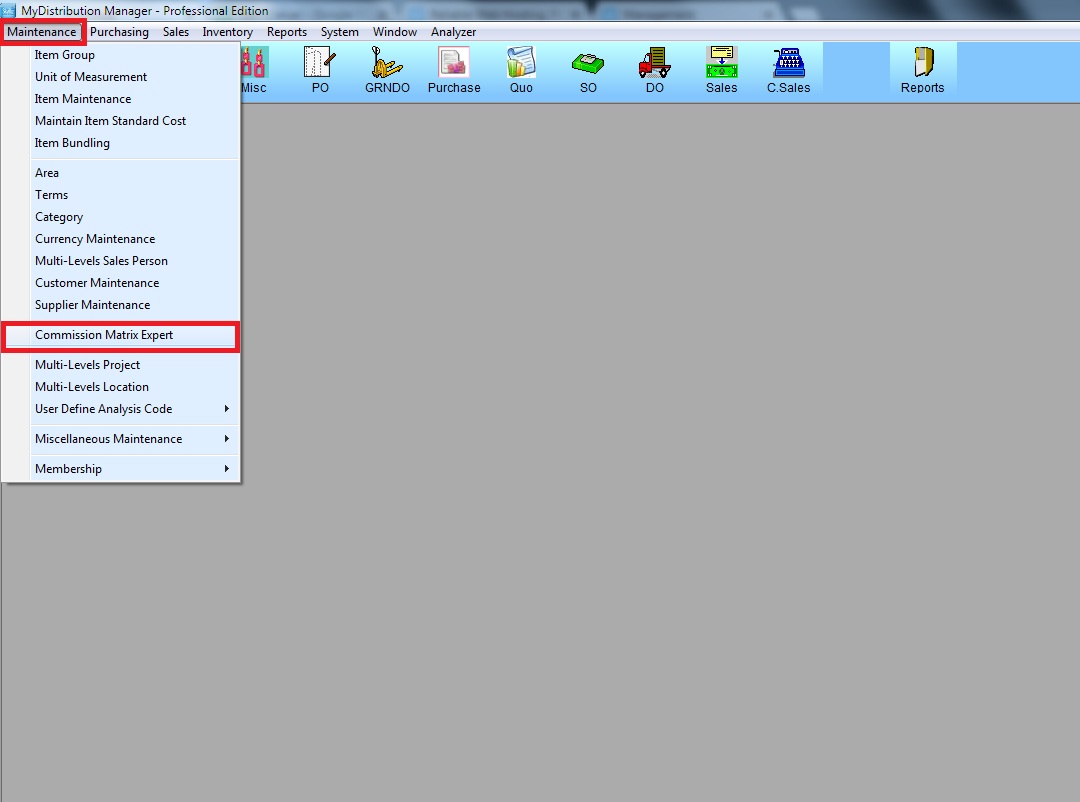Select Commission Matrix Expert menu entry
Screen dimensions: 1080x802
tap(104, 335)
